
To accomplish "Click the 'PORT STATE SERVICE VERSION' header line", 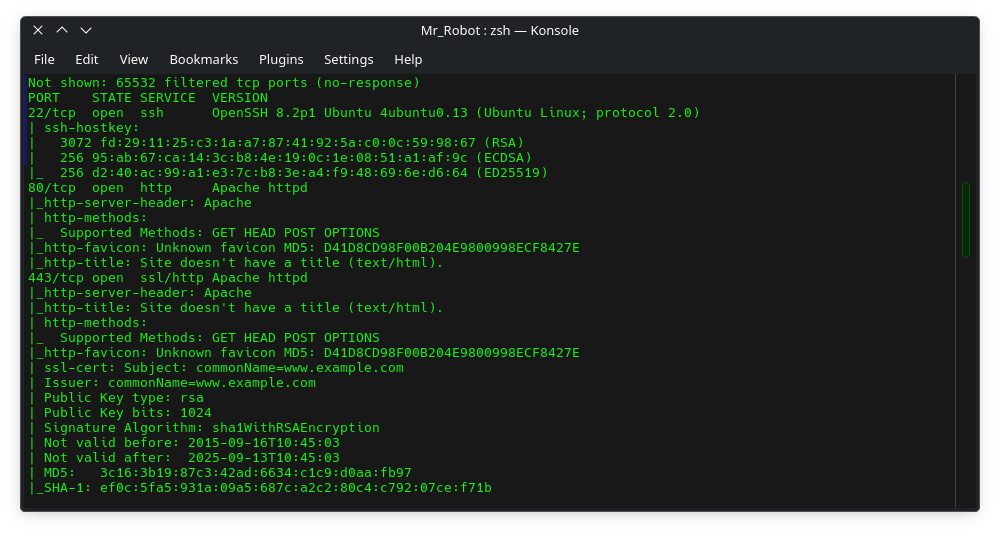I will [148, 98].
